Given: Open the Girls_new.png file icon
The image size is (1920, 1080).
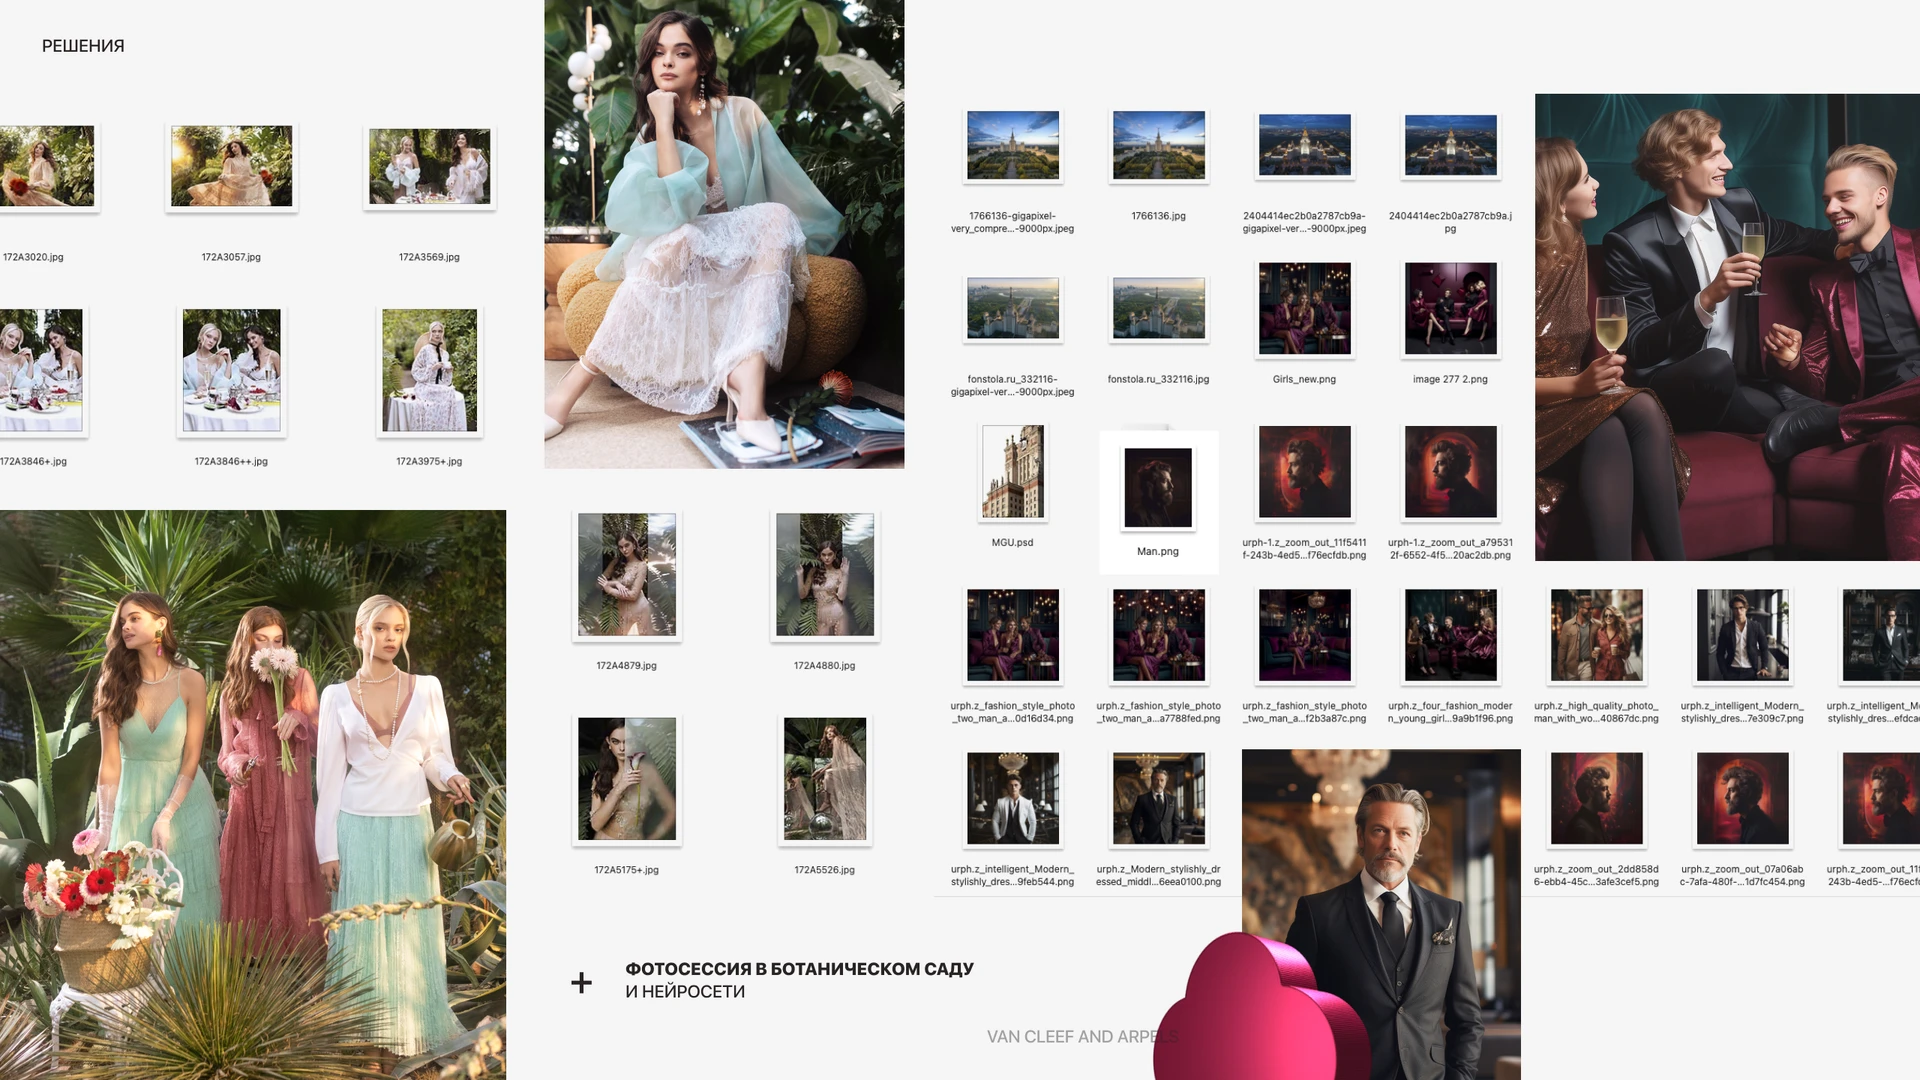Looking at the screenshot, I should [x=1304, y=308].
